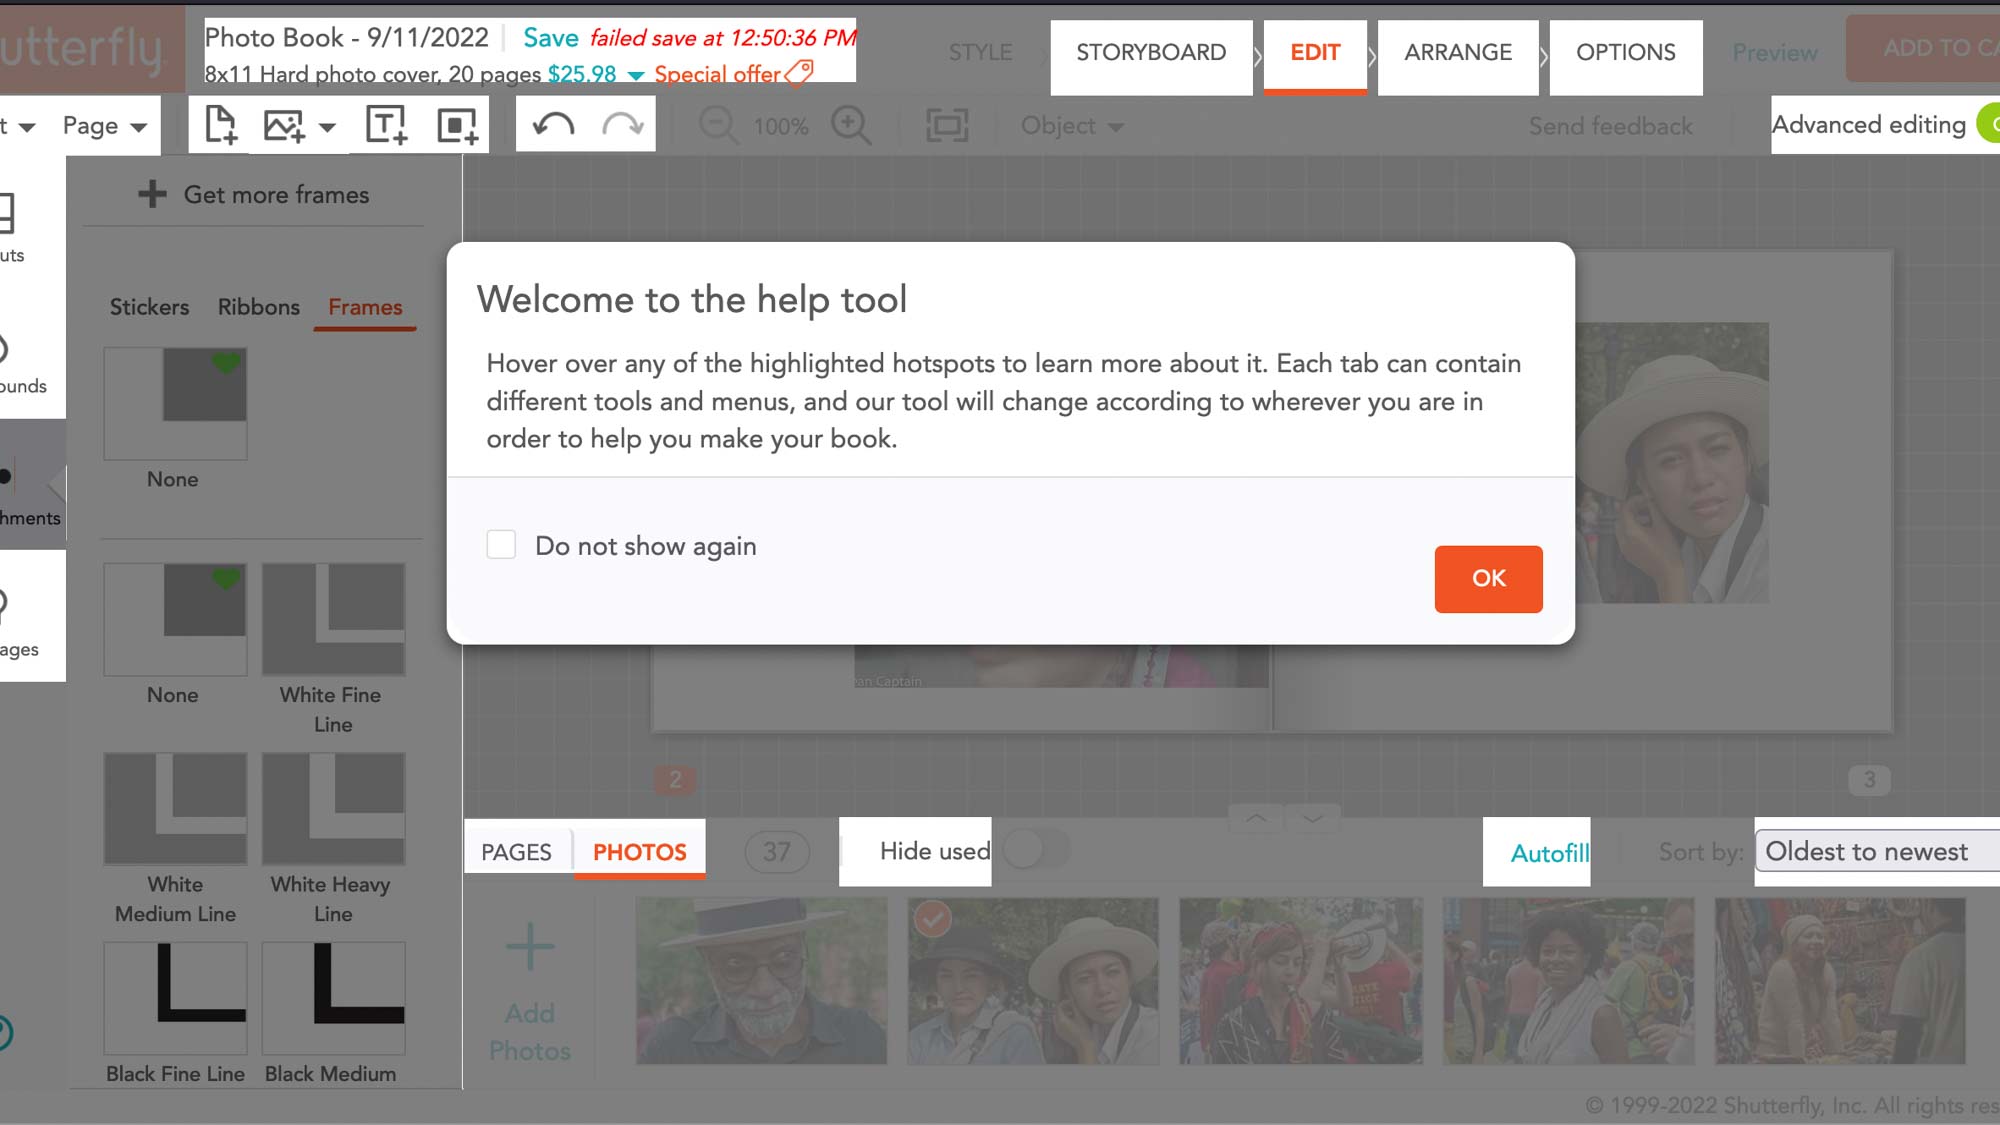
Task: Redo the last action
Action: (x=620, y=123)
